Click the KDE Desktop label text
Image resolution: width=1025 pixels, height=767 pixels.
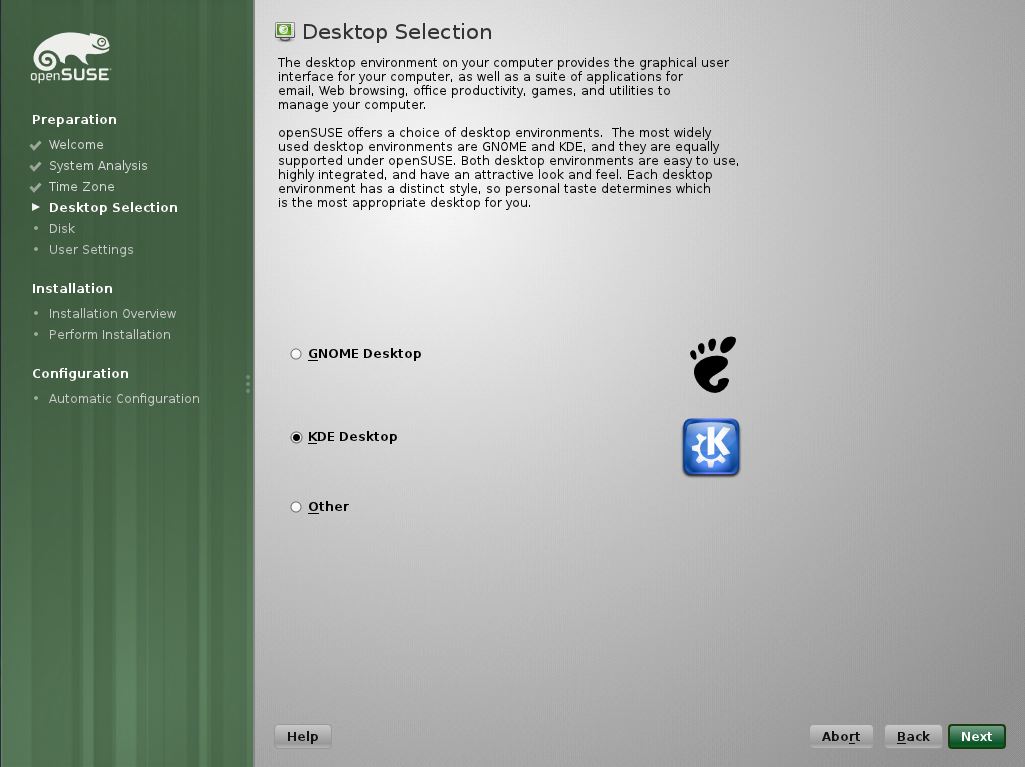tap(353, 437)
